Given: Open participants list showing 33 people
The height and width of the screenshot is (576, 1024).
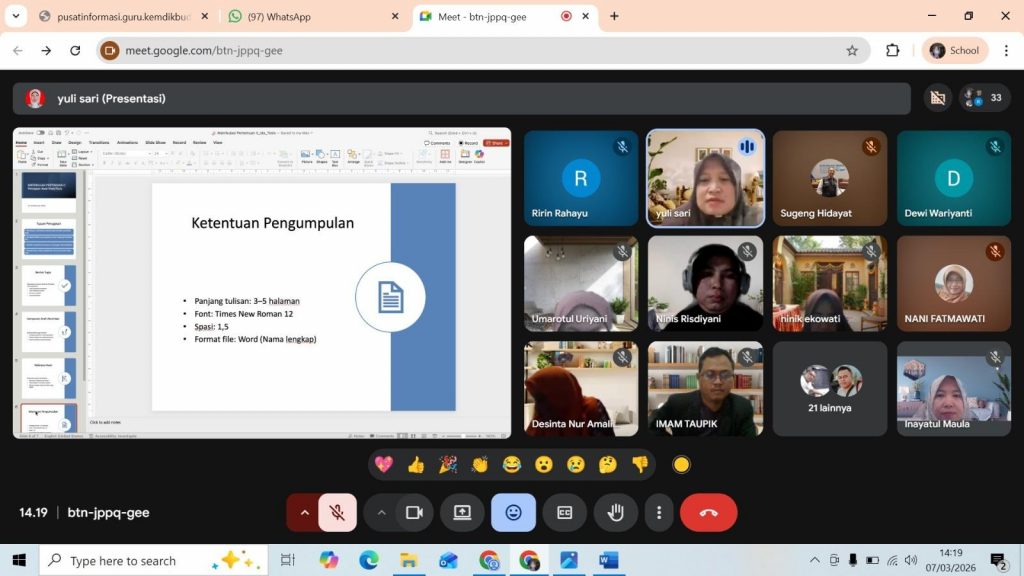Looking at the screenshot, I should click(x=984, y=98).
